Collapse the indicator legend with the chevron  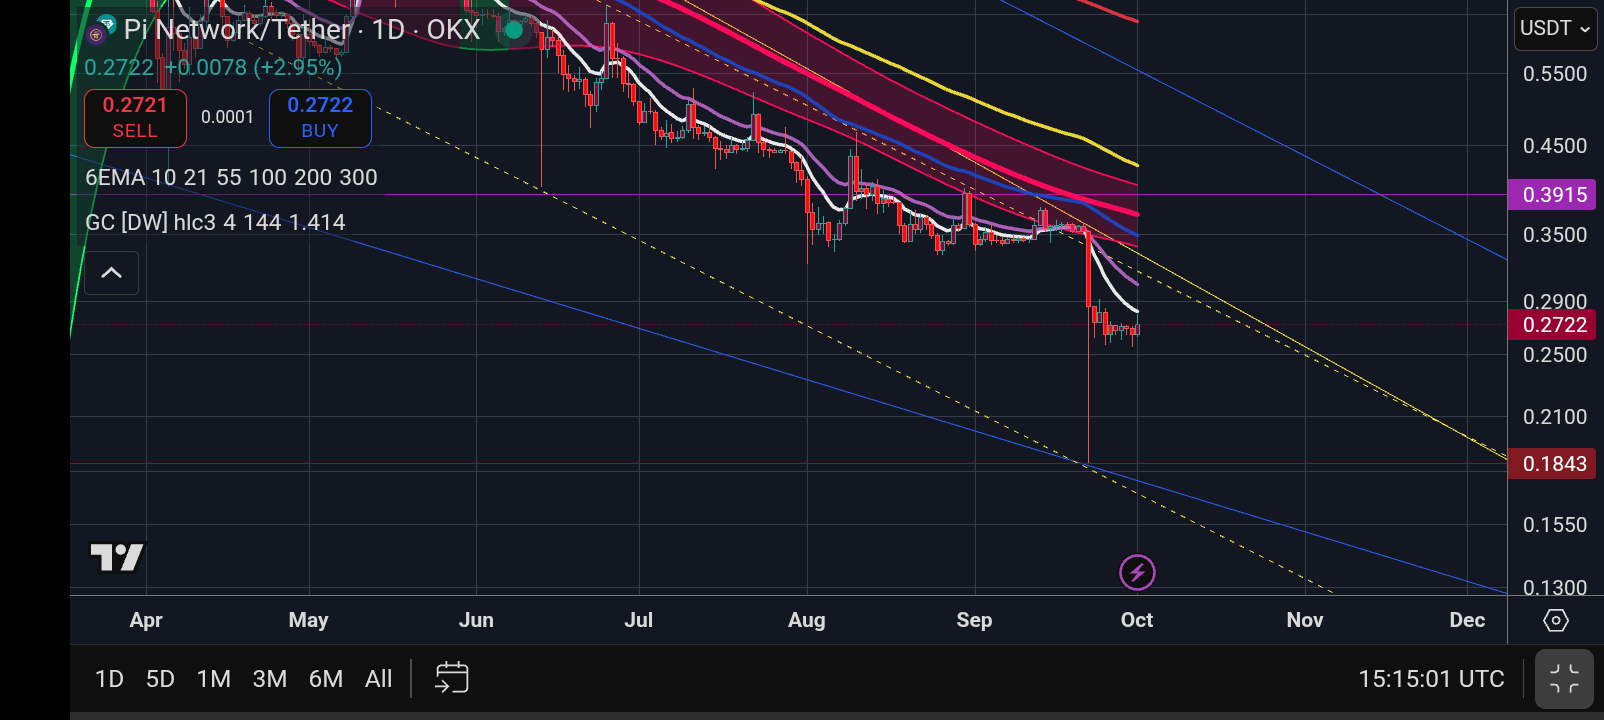pos(112,273)
